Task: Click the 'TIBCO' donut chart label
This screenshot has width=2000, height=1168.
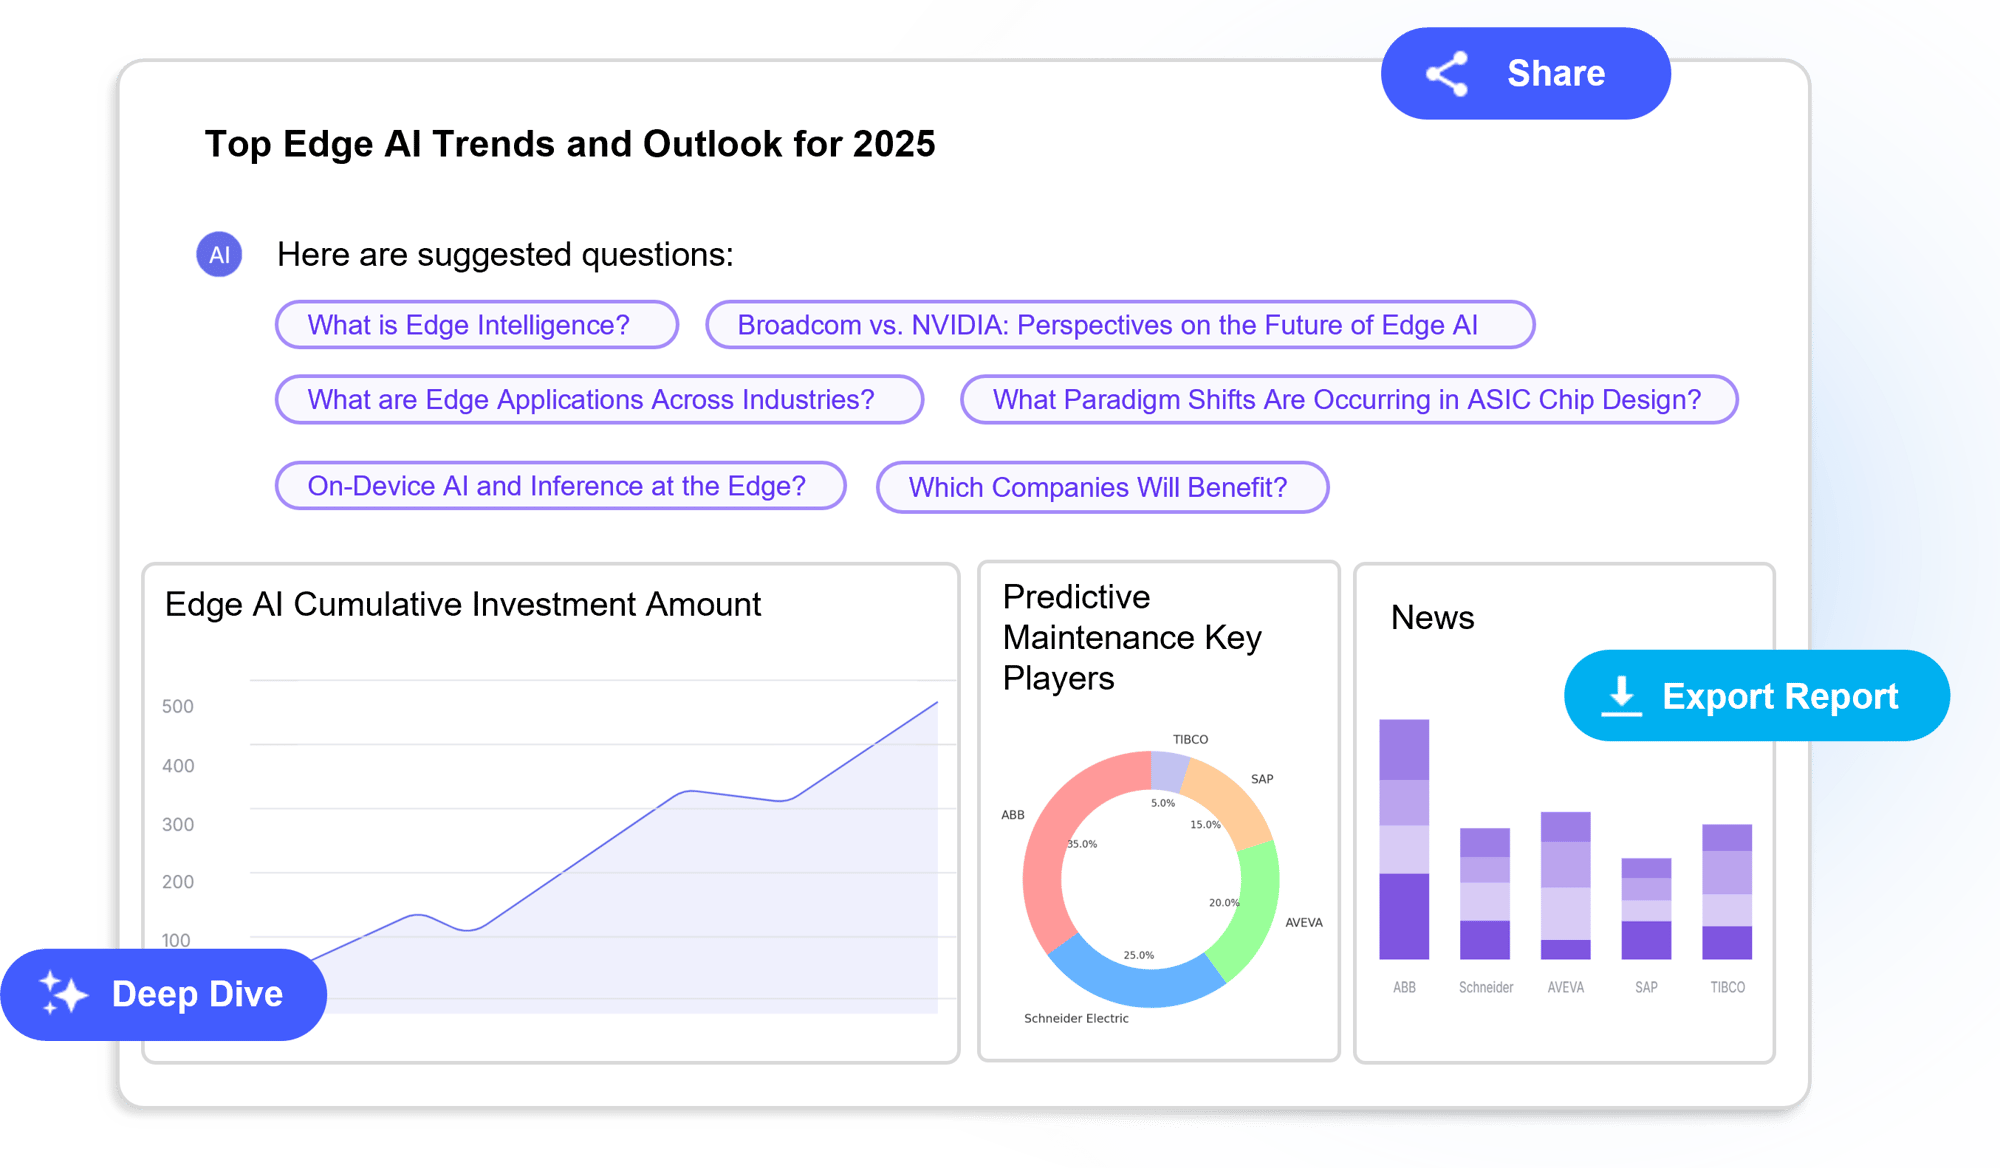Action: click(x=1190, y=740)
